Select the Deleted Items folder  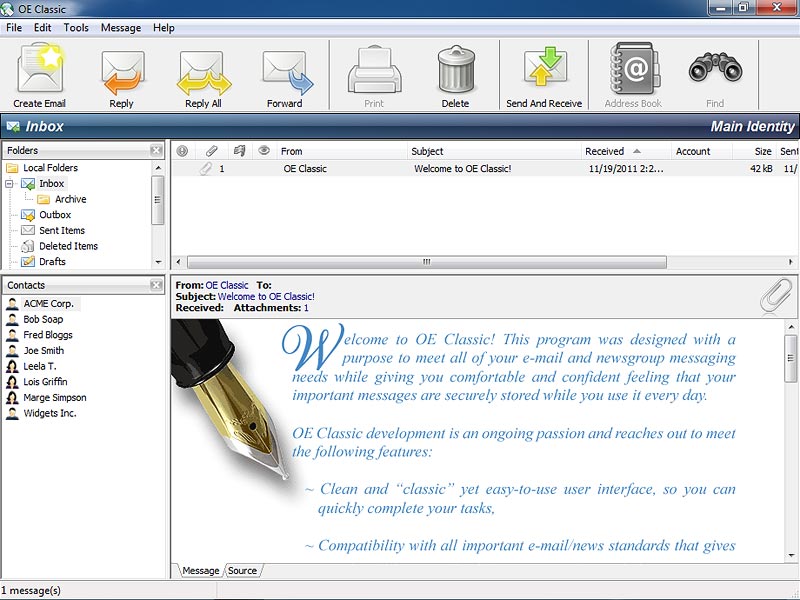pyautogui.click(x=68, y=246)
